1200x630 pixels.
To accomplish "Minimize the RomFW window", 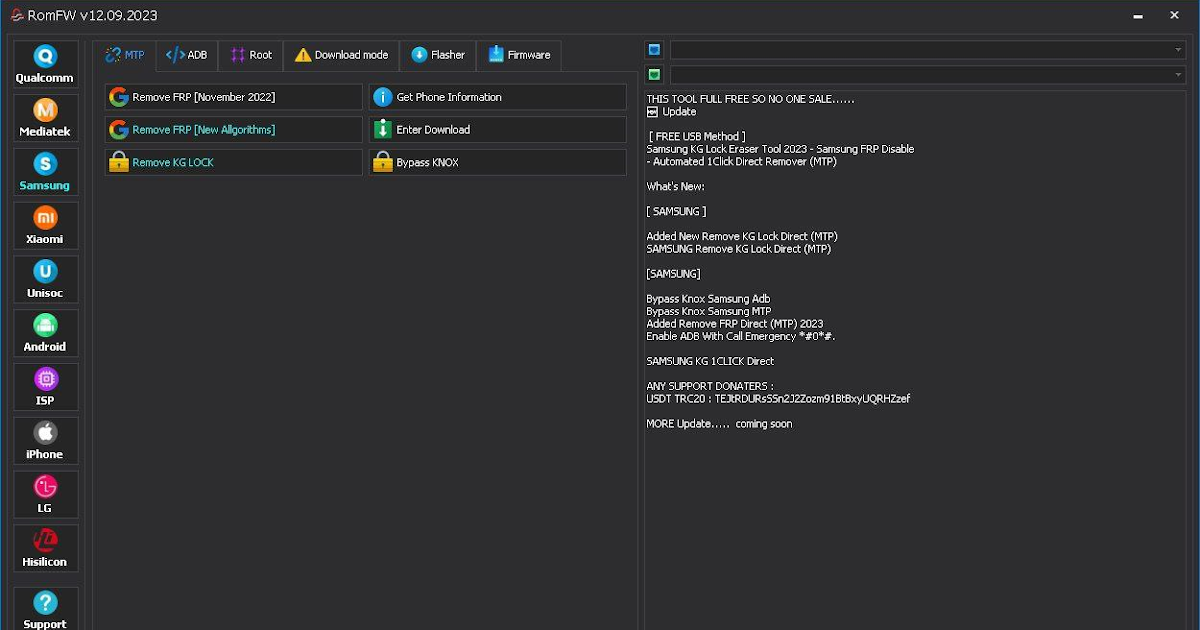I will pyautogui.click(x=1139, y=15).
